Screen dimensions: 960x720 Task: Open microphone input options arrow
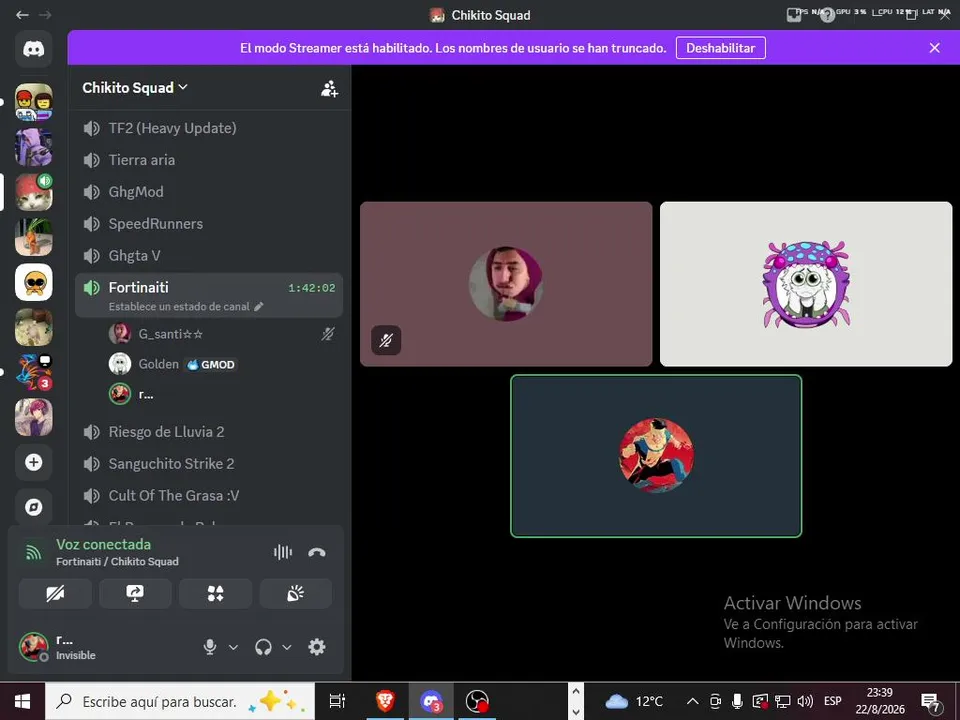(233, 647)
